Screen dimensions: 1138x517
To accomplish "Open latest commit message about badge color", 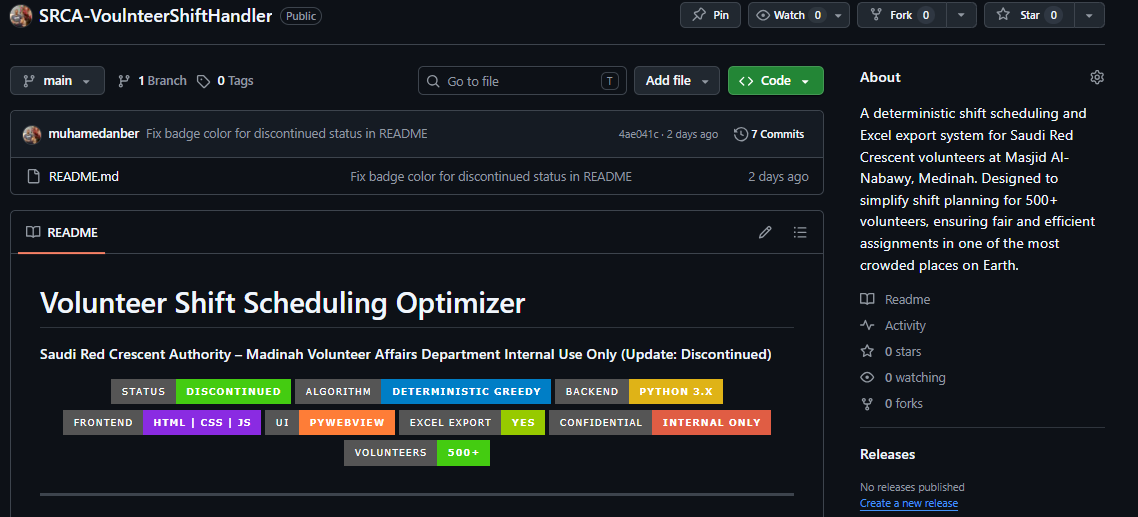I will (x=287, y=134).
